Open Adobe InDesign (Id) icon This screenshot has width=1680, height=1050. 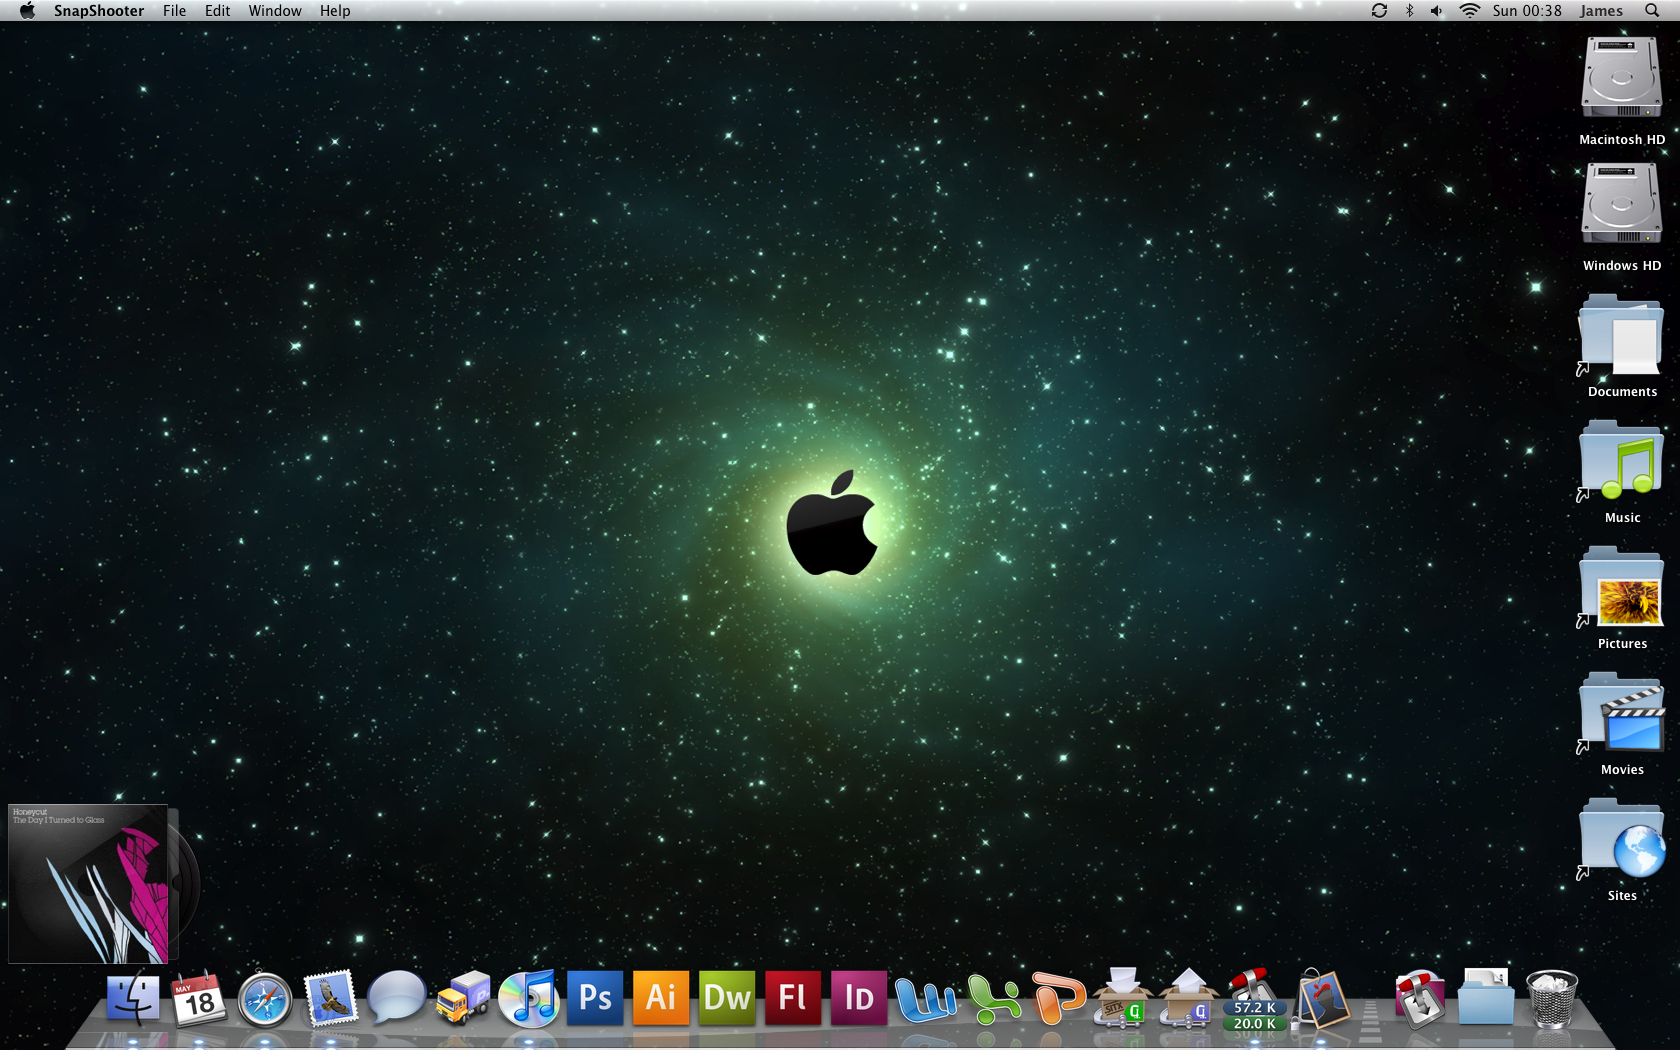click(859, 998)
